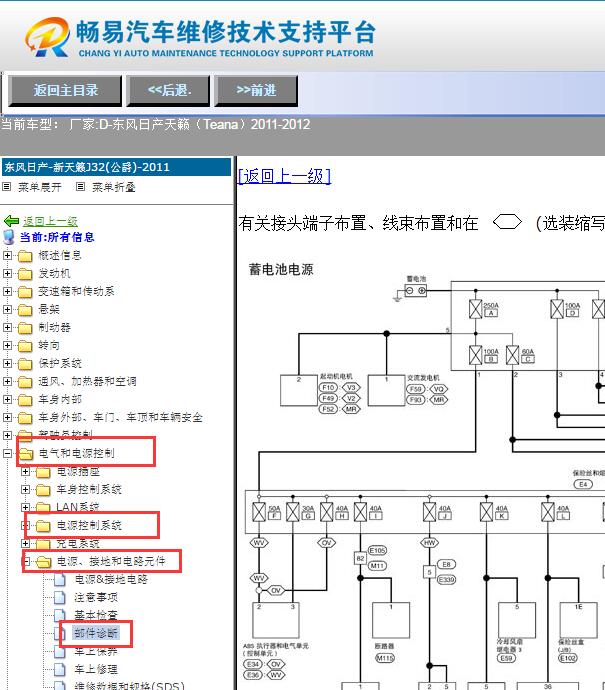This screenshot has width=605, height=690.
Task: Expand the 制动器 tree node
Action: 7,327
